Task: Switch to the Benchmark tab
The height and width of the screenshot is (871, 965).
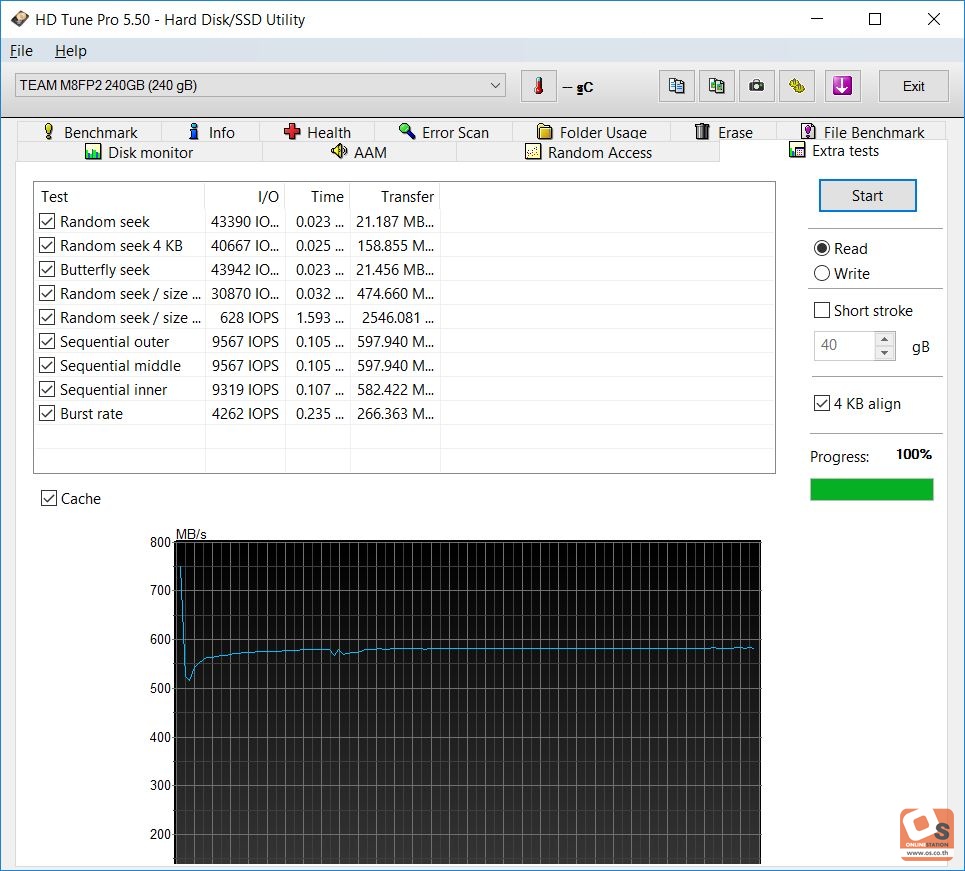Action: point(90,132)
